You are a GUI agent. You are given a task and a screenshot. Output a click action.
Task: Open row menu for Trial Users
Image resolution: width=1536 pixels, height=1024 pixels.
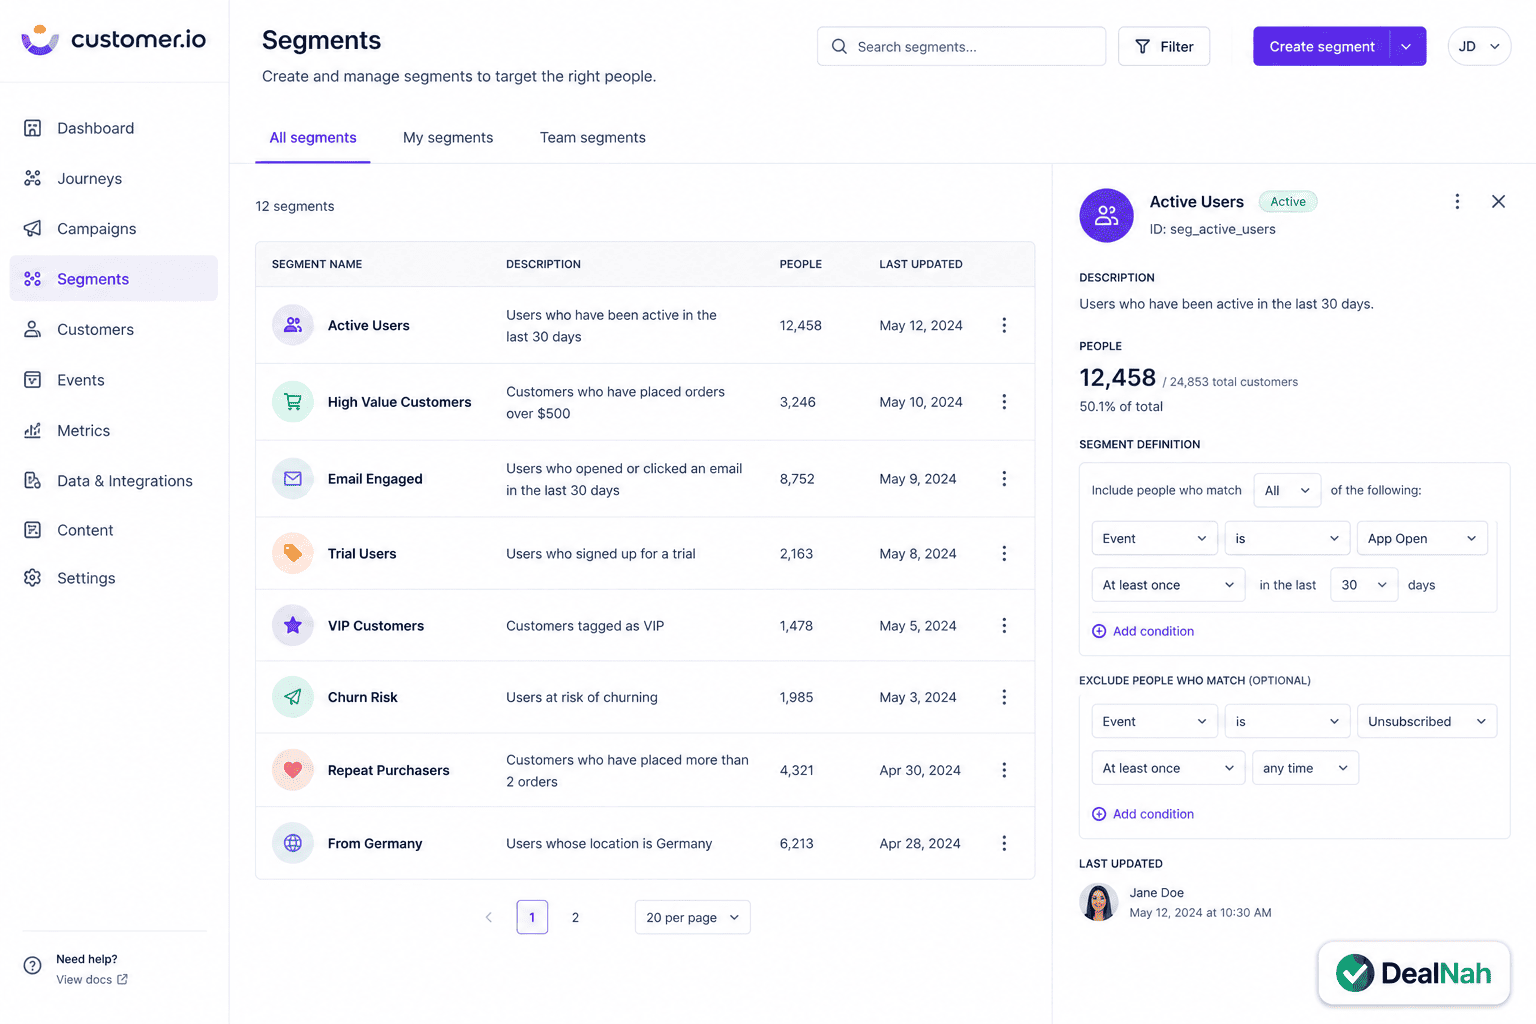tap(1004, 553)
